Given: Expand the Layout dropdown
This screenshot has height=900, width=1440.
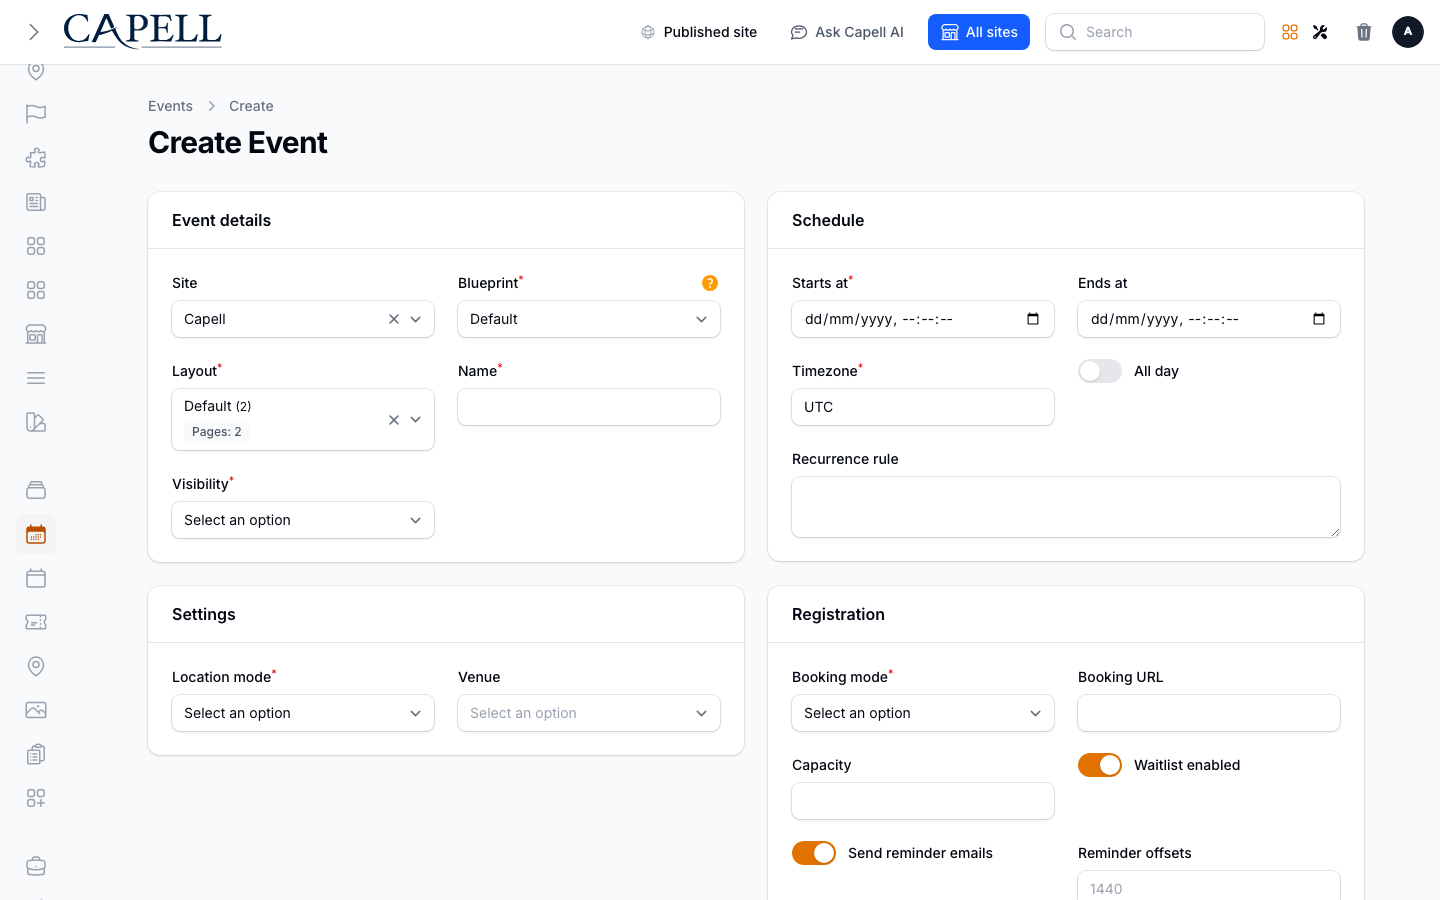Looking at the screenshot, I should [x=416, y=420].
